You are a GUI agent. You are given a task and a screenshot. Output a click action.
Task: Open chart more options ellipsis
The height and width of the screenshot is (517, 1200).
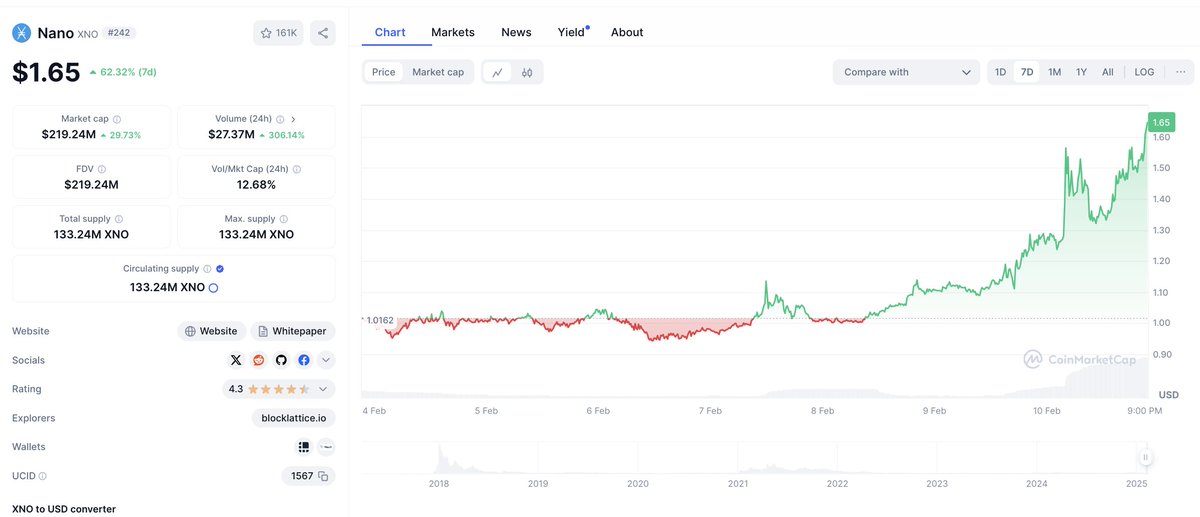[x=1180, y=72]
